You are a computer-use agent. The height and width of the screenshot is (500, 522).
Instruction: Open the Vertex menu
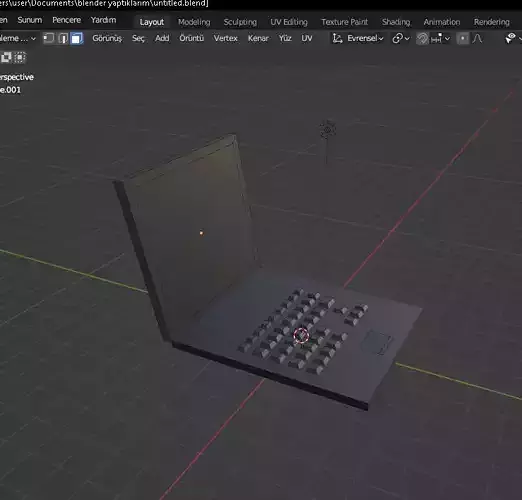(225, 38)
